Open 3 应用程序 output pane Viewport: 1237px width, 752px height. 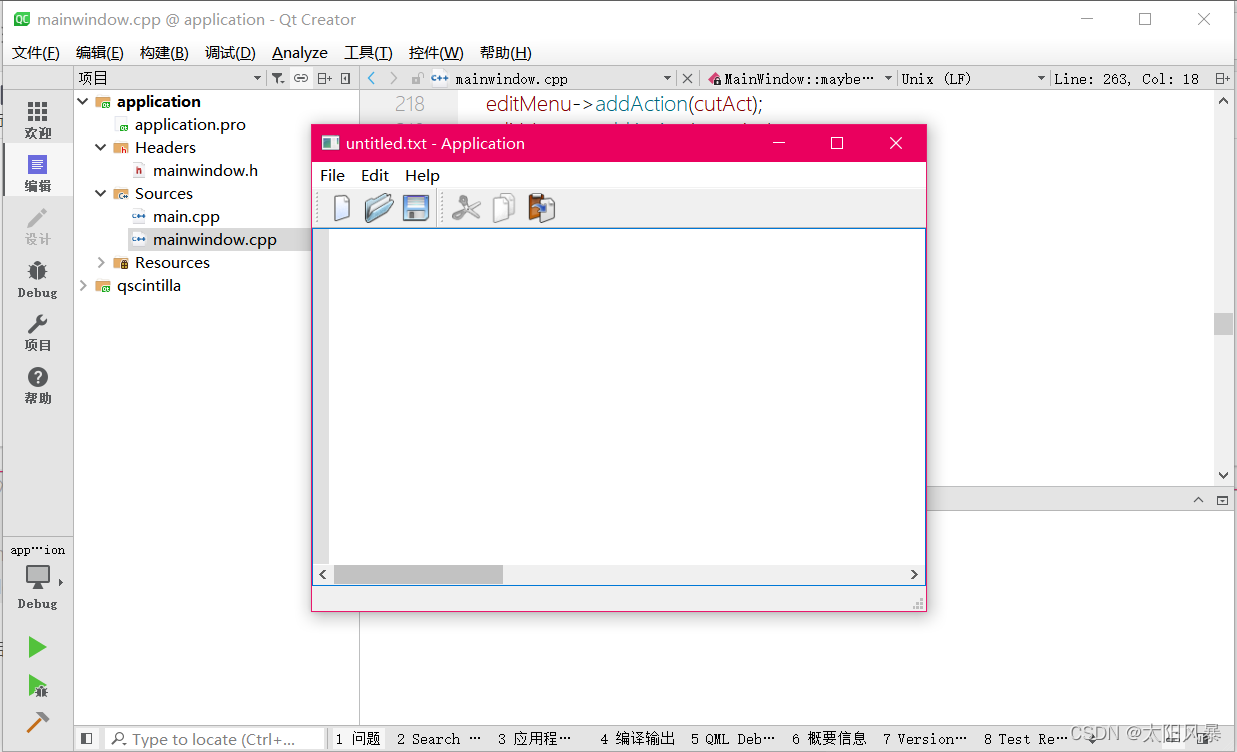point(535,738)
